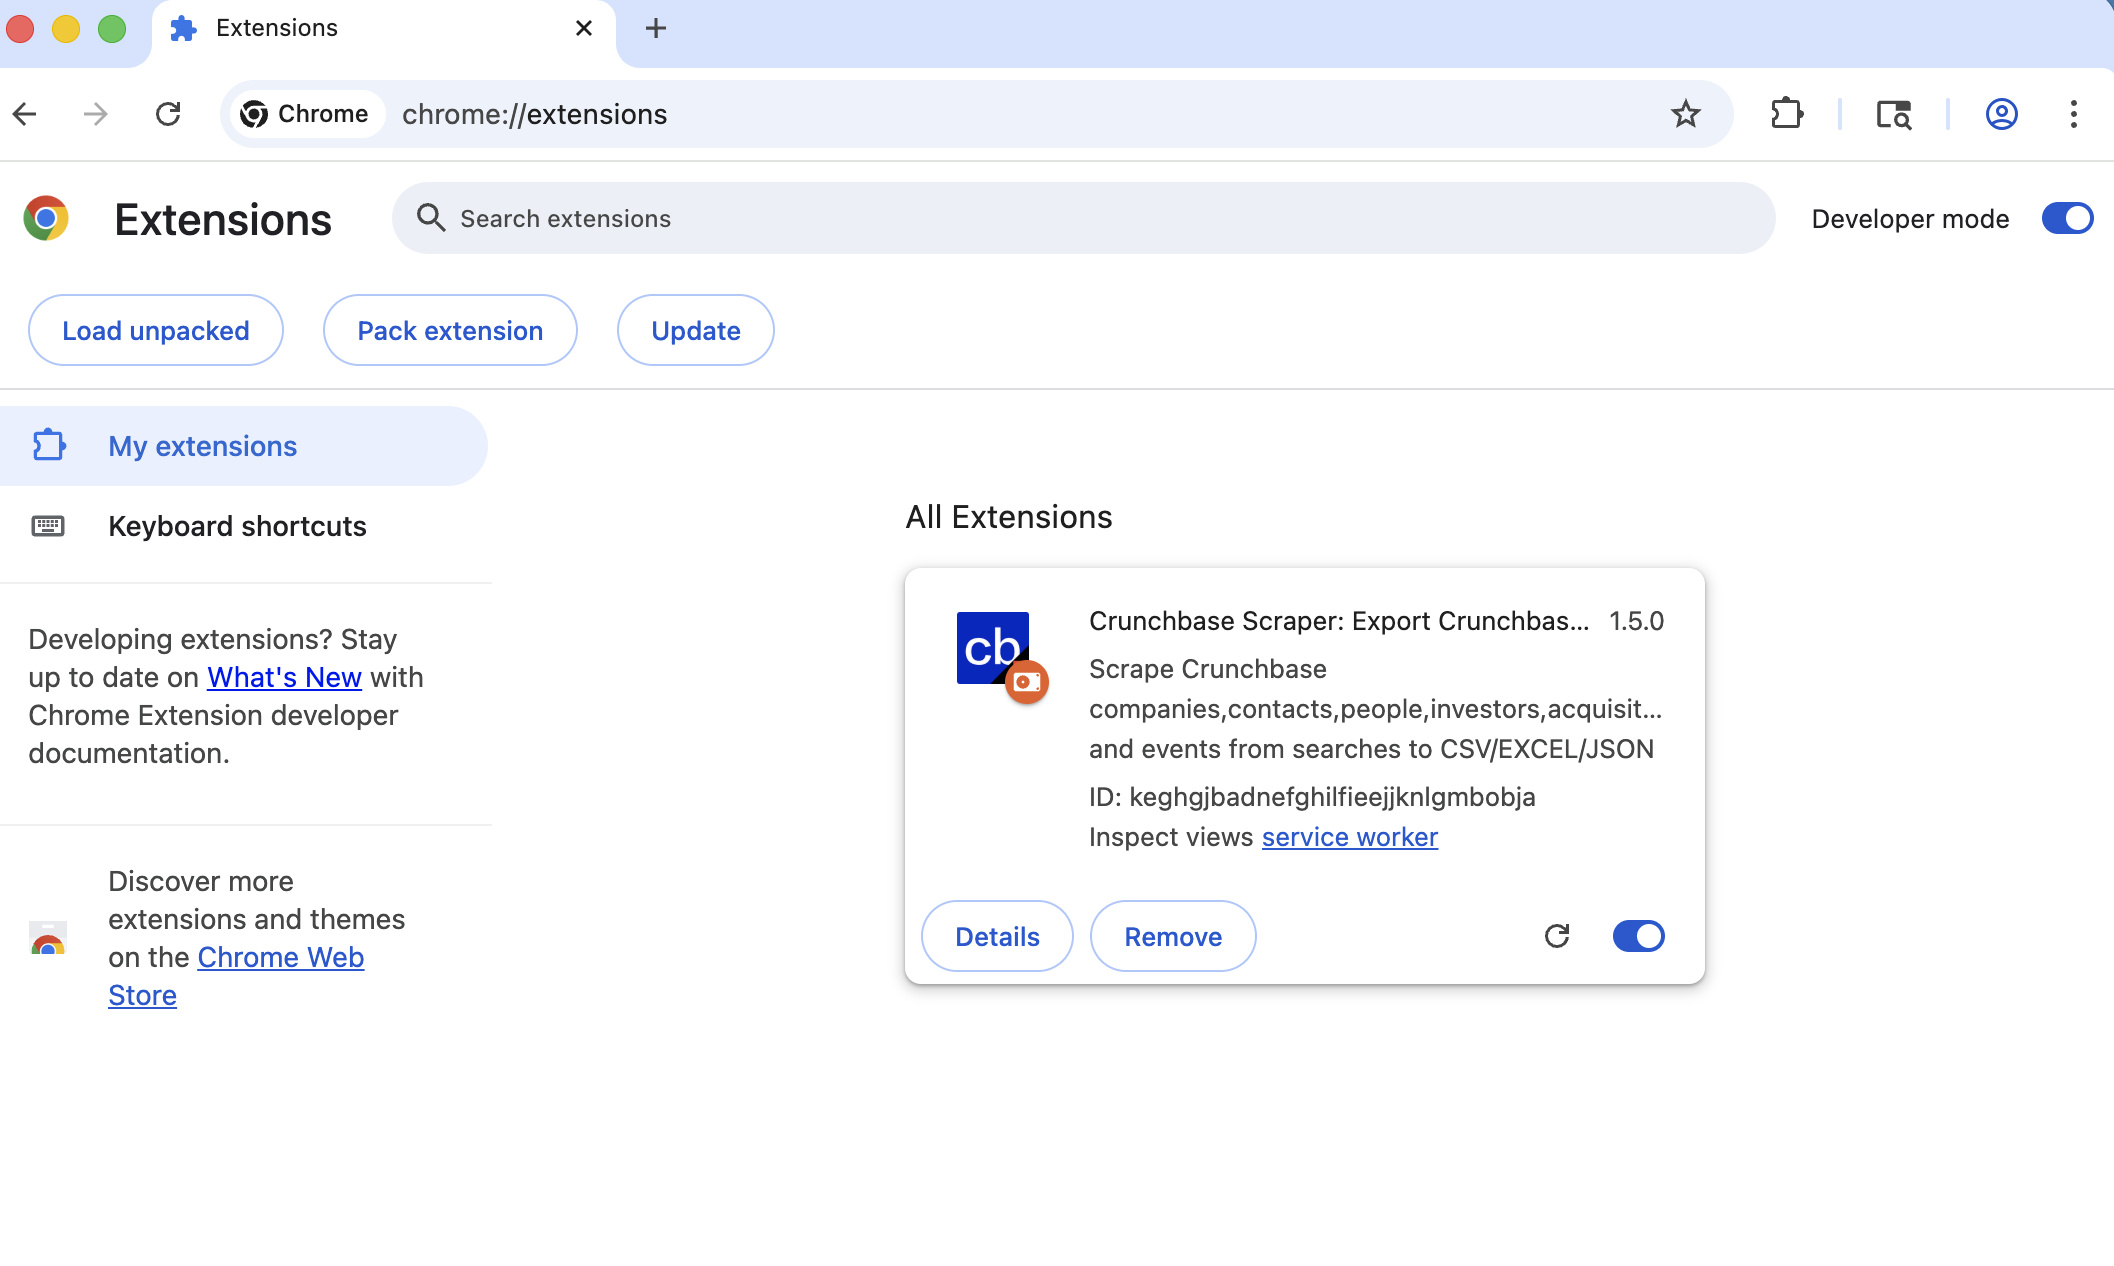Select the My extensions sidebar item

(x=244, y=446)
